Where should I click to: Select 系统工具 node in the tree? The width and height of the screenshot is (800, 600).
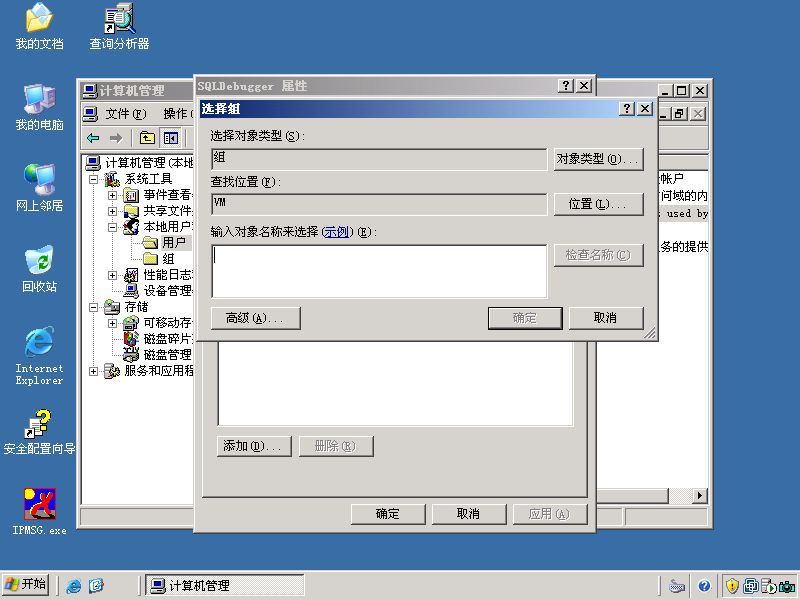coord(148,179)
